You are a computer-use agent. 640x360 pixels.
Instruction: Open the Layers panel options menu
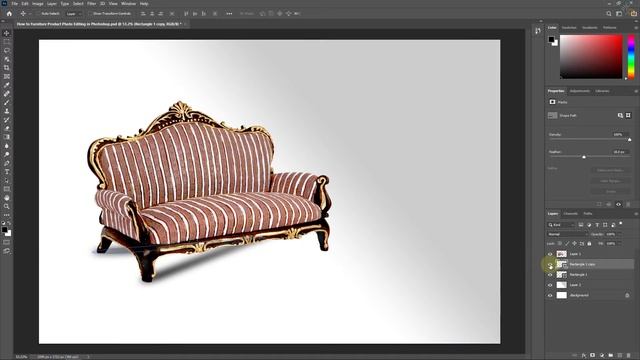point(636,213)
